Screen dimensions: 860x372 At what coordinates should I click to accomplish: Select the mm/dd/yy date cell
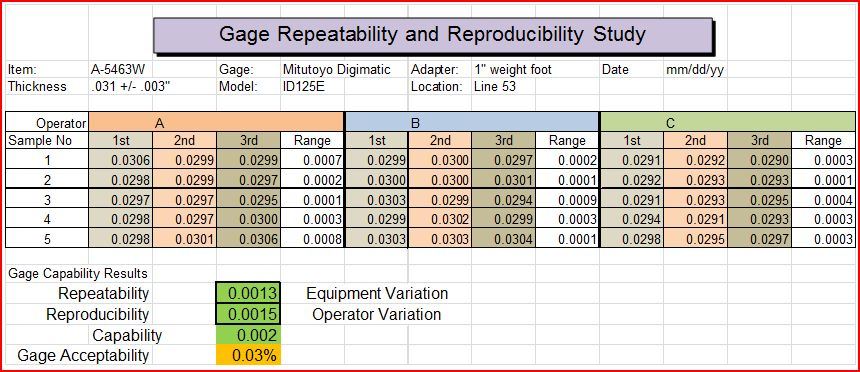pyautogui.click(x=694, y=70)
